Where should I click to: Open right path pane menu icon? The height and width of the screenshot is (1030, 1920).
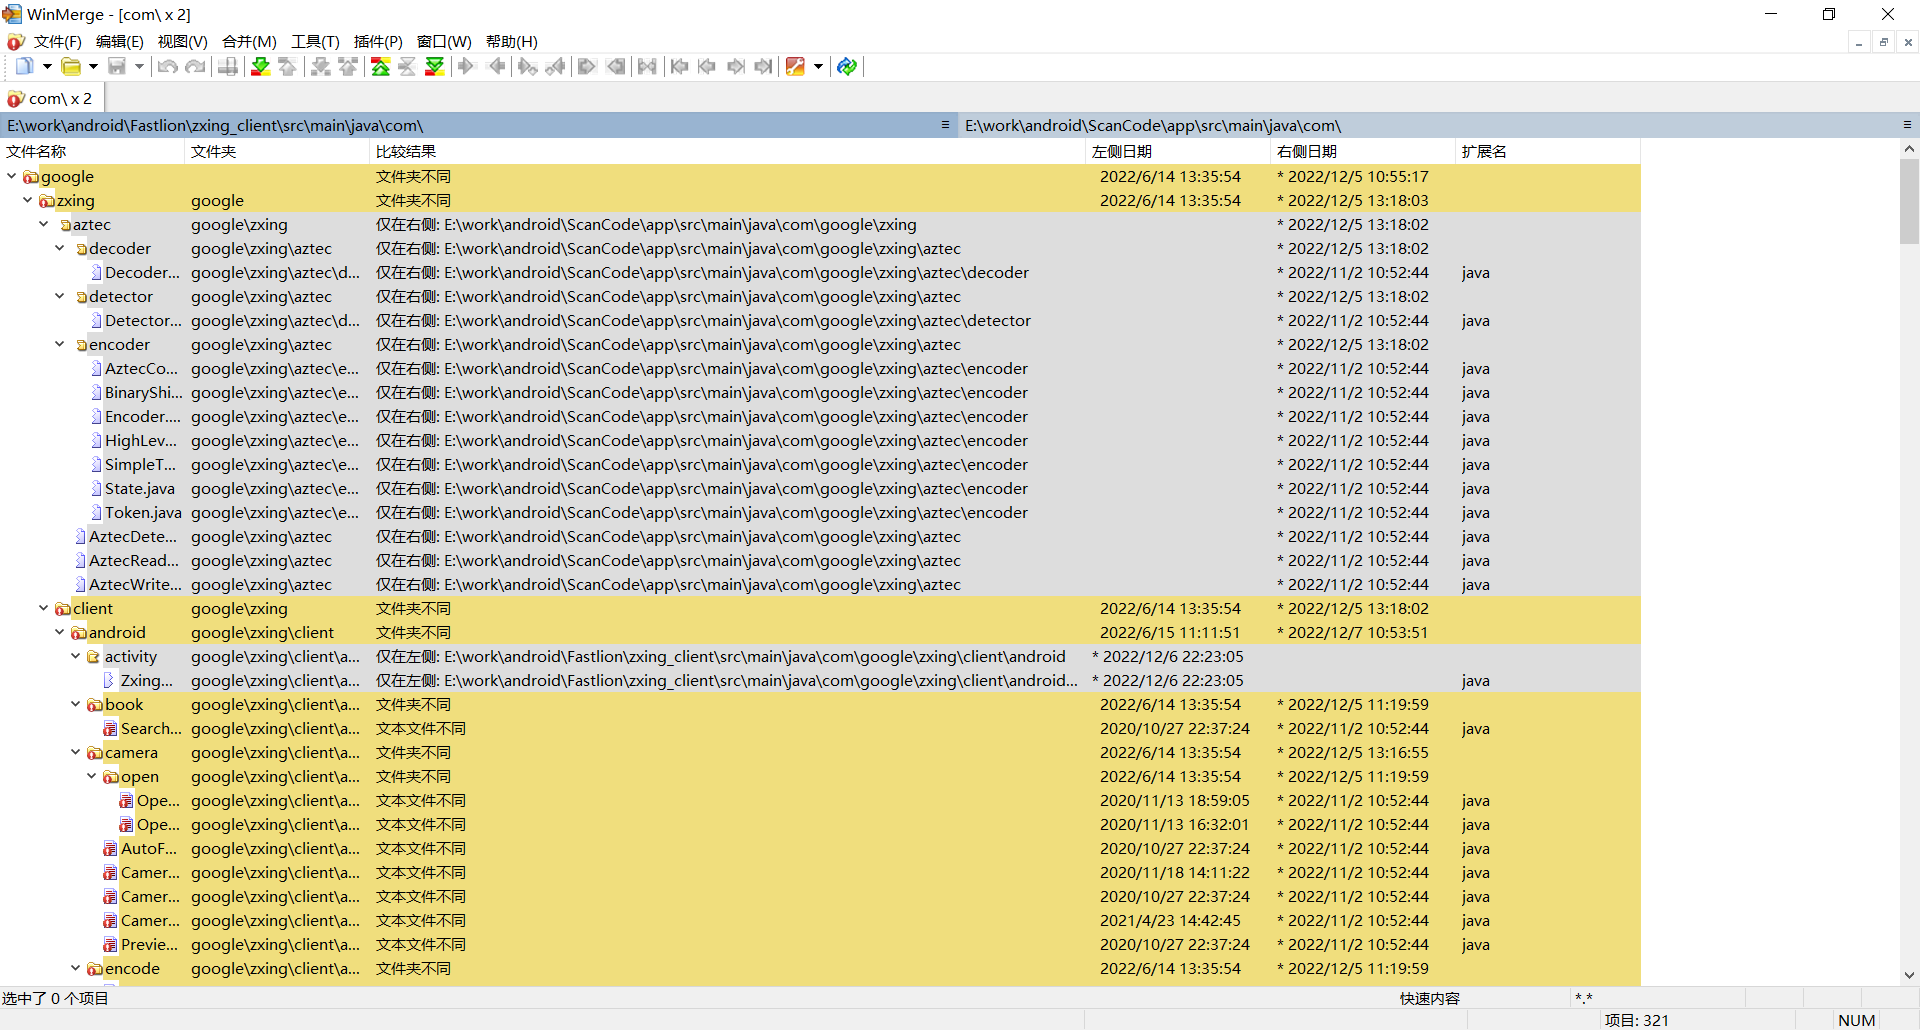point(1907,125)
